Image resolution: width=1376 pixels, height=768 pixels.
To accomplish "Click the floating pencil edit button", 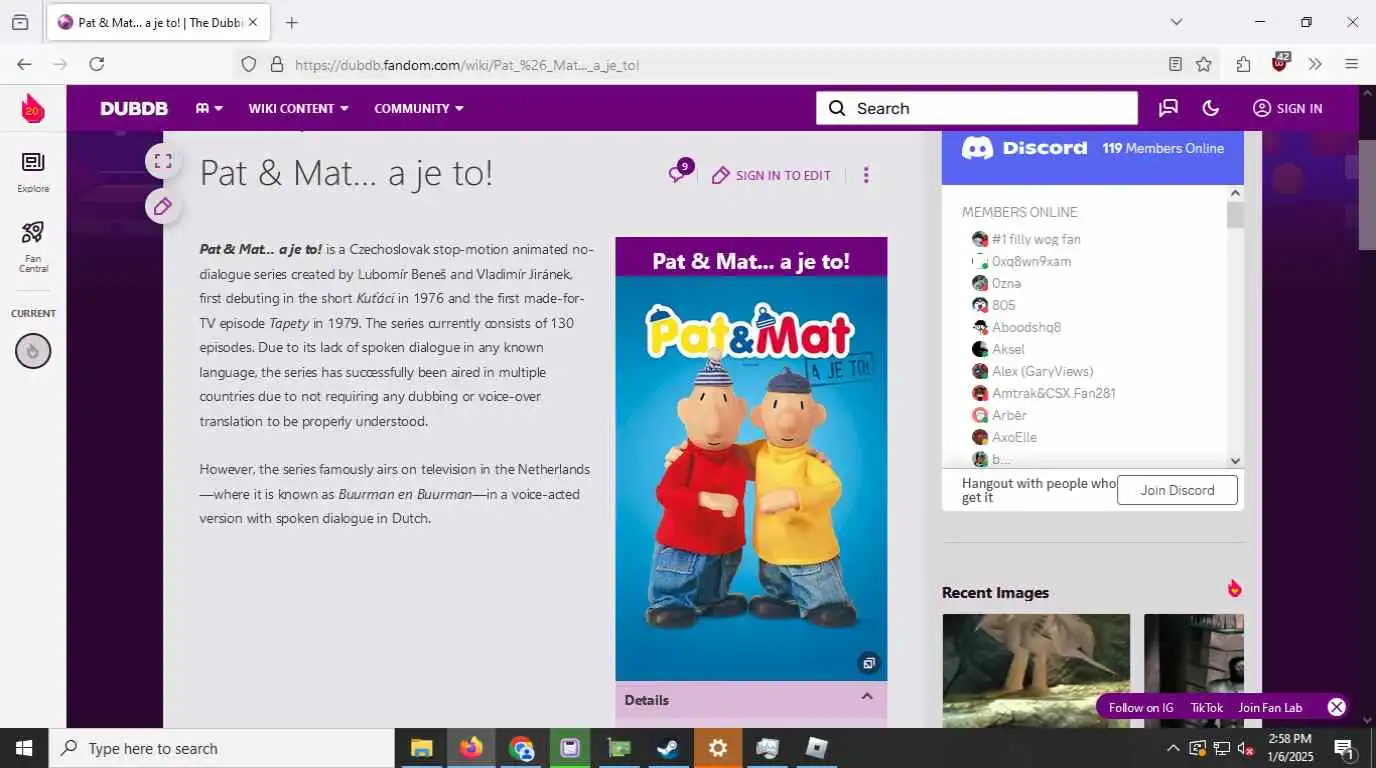I will (163, 207).
